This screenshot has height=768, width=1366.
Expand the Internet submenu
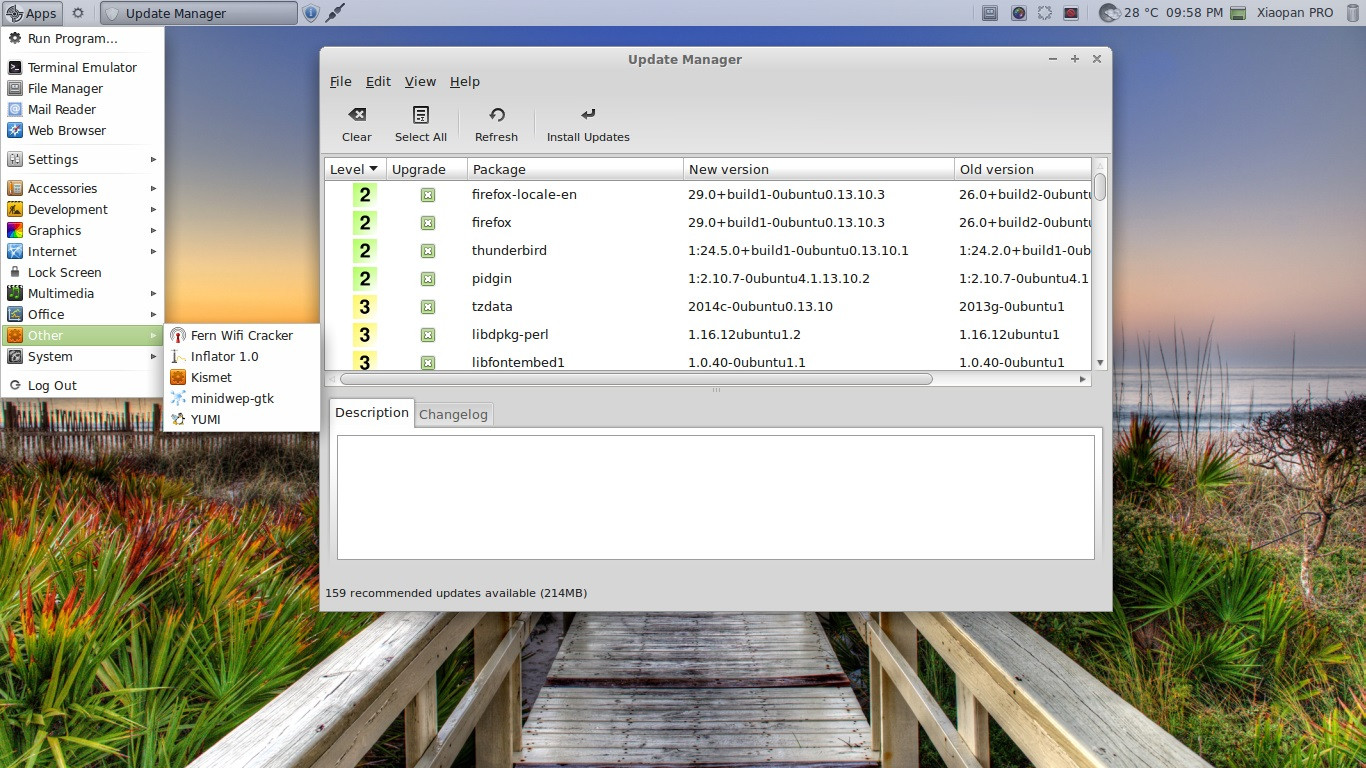(x=82, y=251)
